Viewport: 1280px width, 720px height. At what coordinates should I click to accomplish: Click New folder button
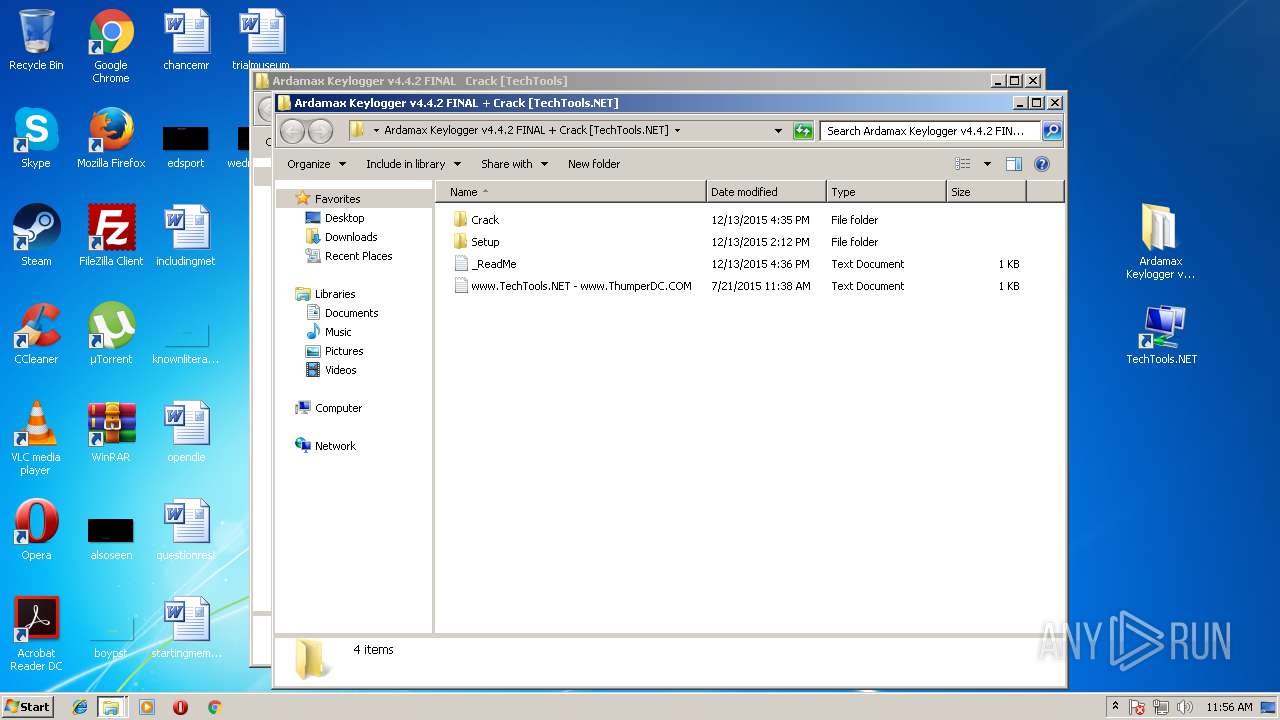[x=594, y=164]
